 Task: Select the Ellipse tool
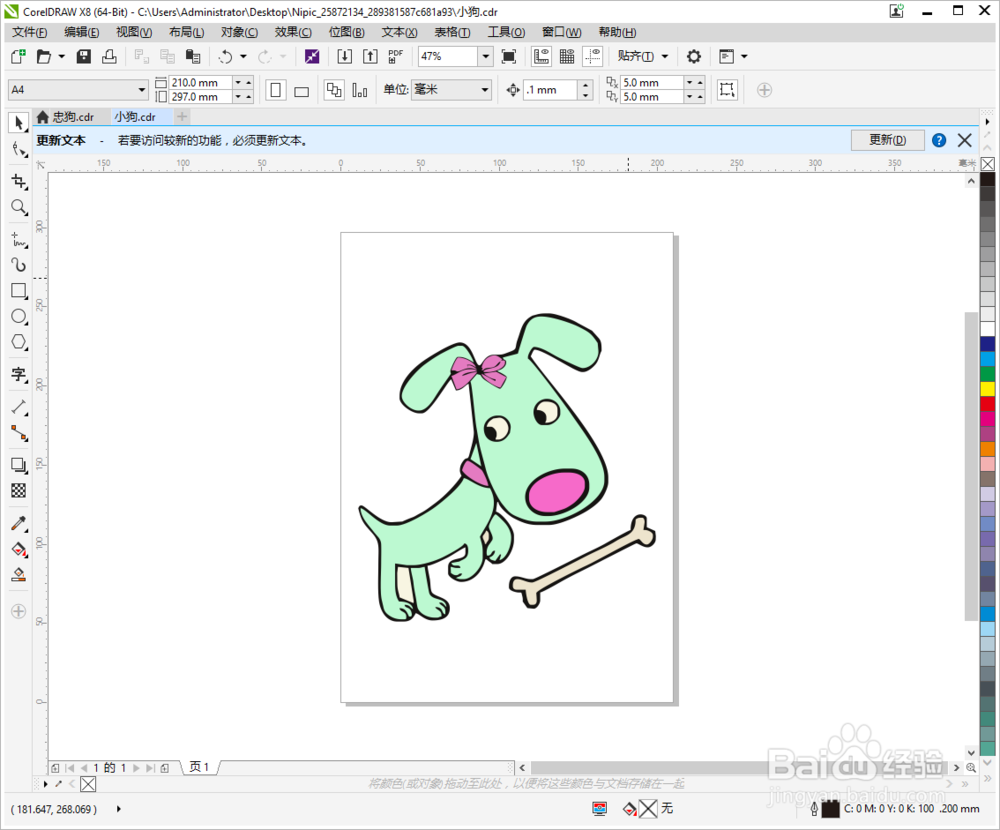coord(18,316)
